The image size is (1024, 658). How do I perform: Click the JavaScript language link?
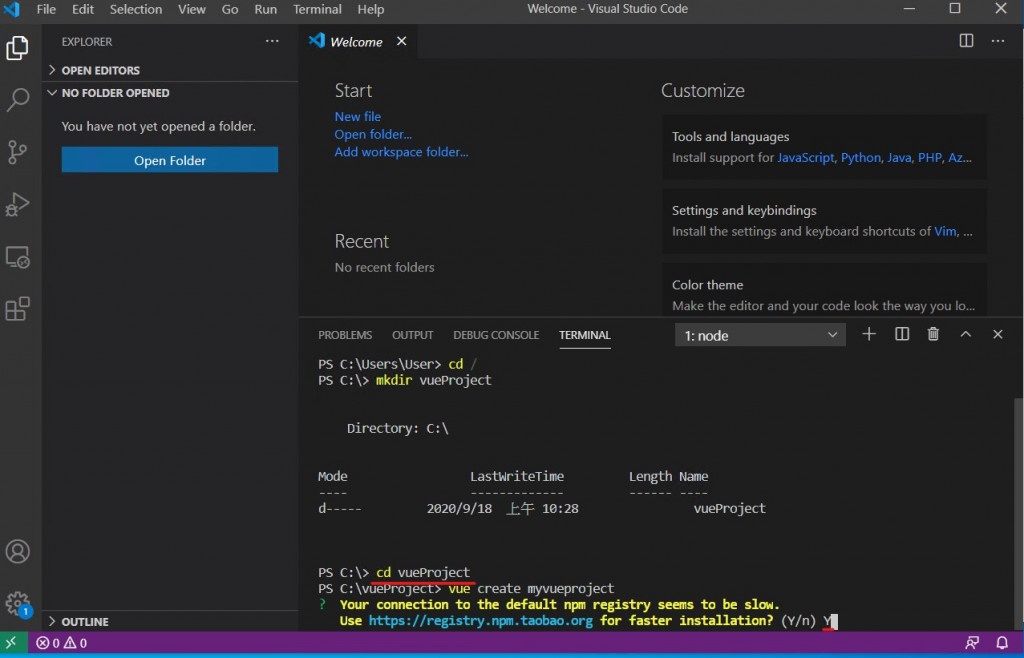(806, 157)
